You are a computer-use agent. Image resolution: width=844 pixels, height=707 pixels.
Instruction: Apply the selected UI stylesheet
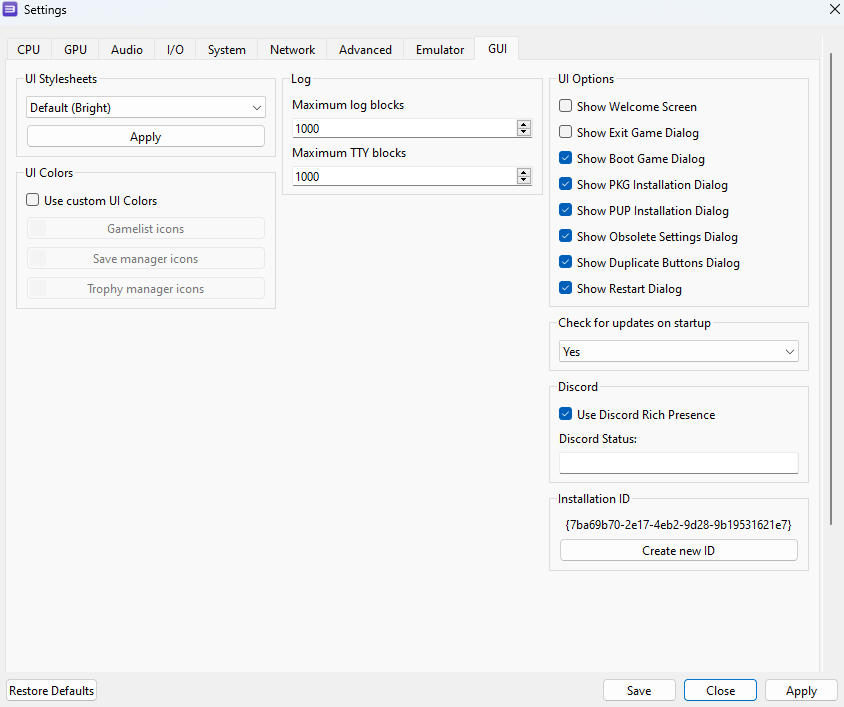click(146, 137)
